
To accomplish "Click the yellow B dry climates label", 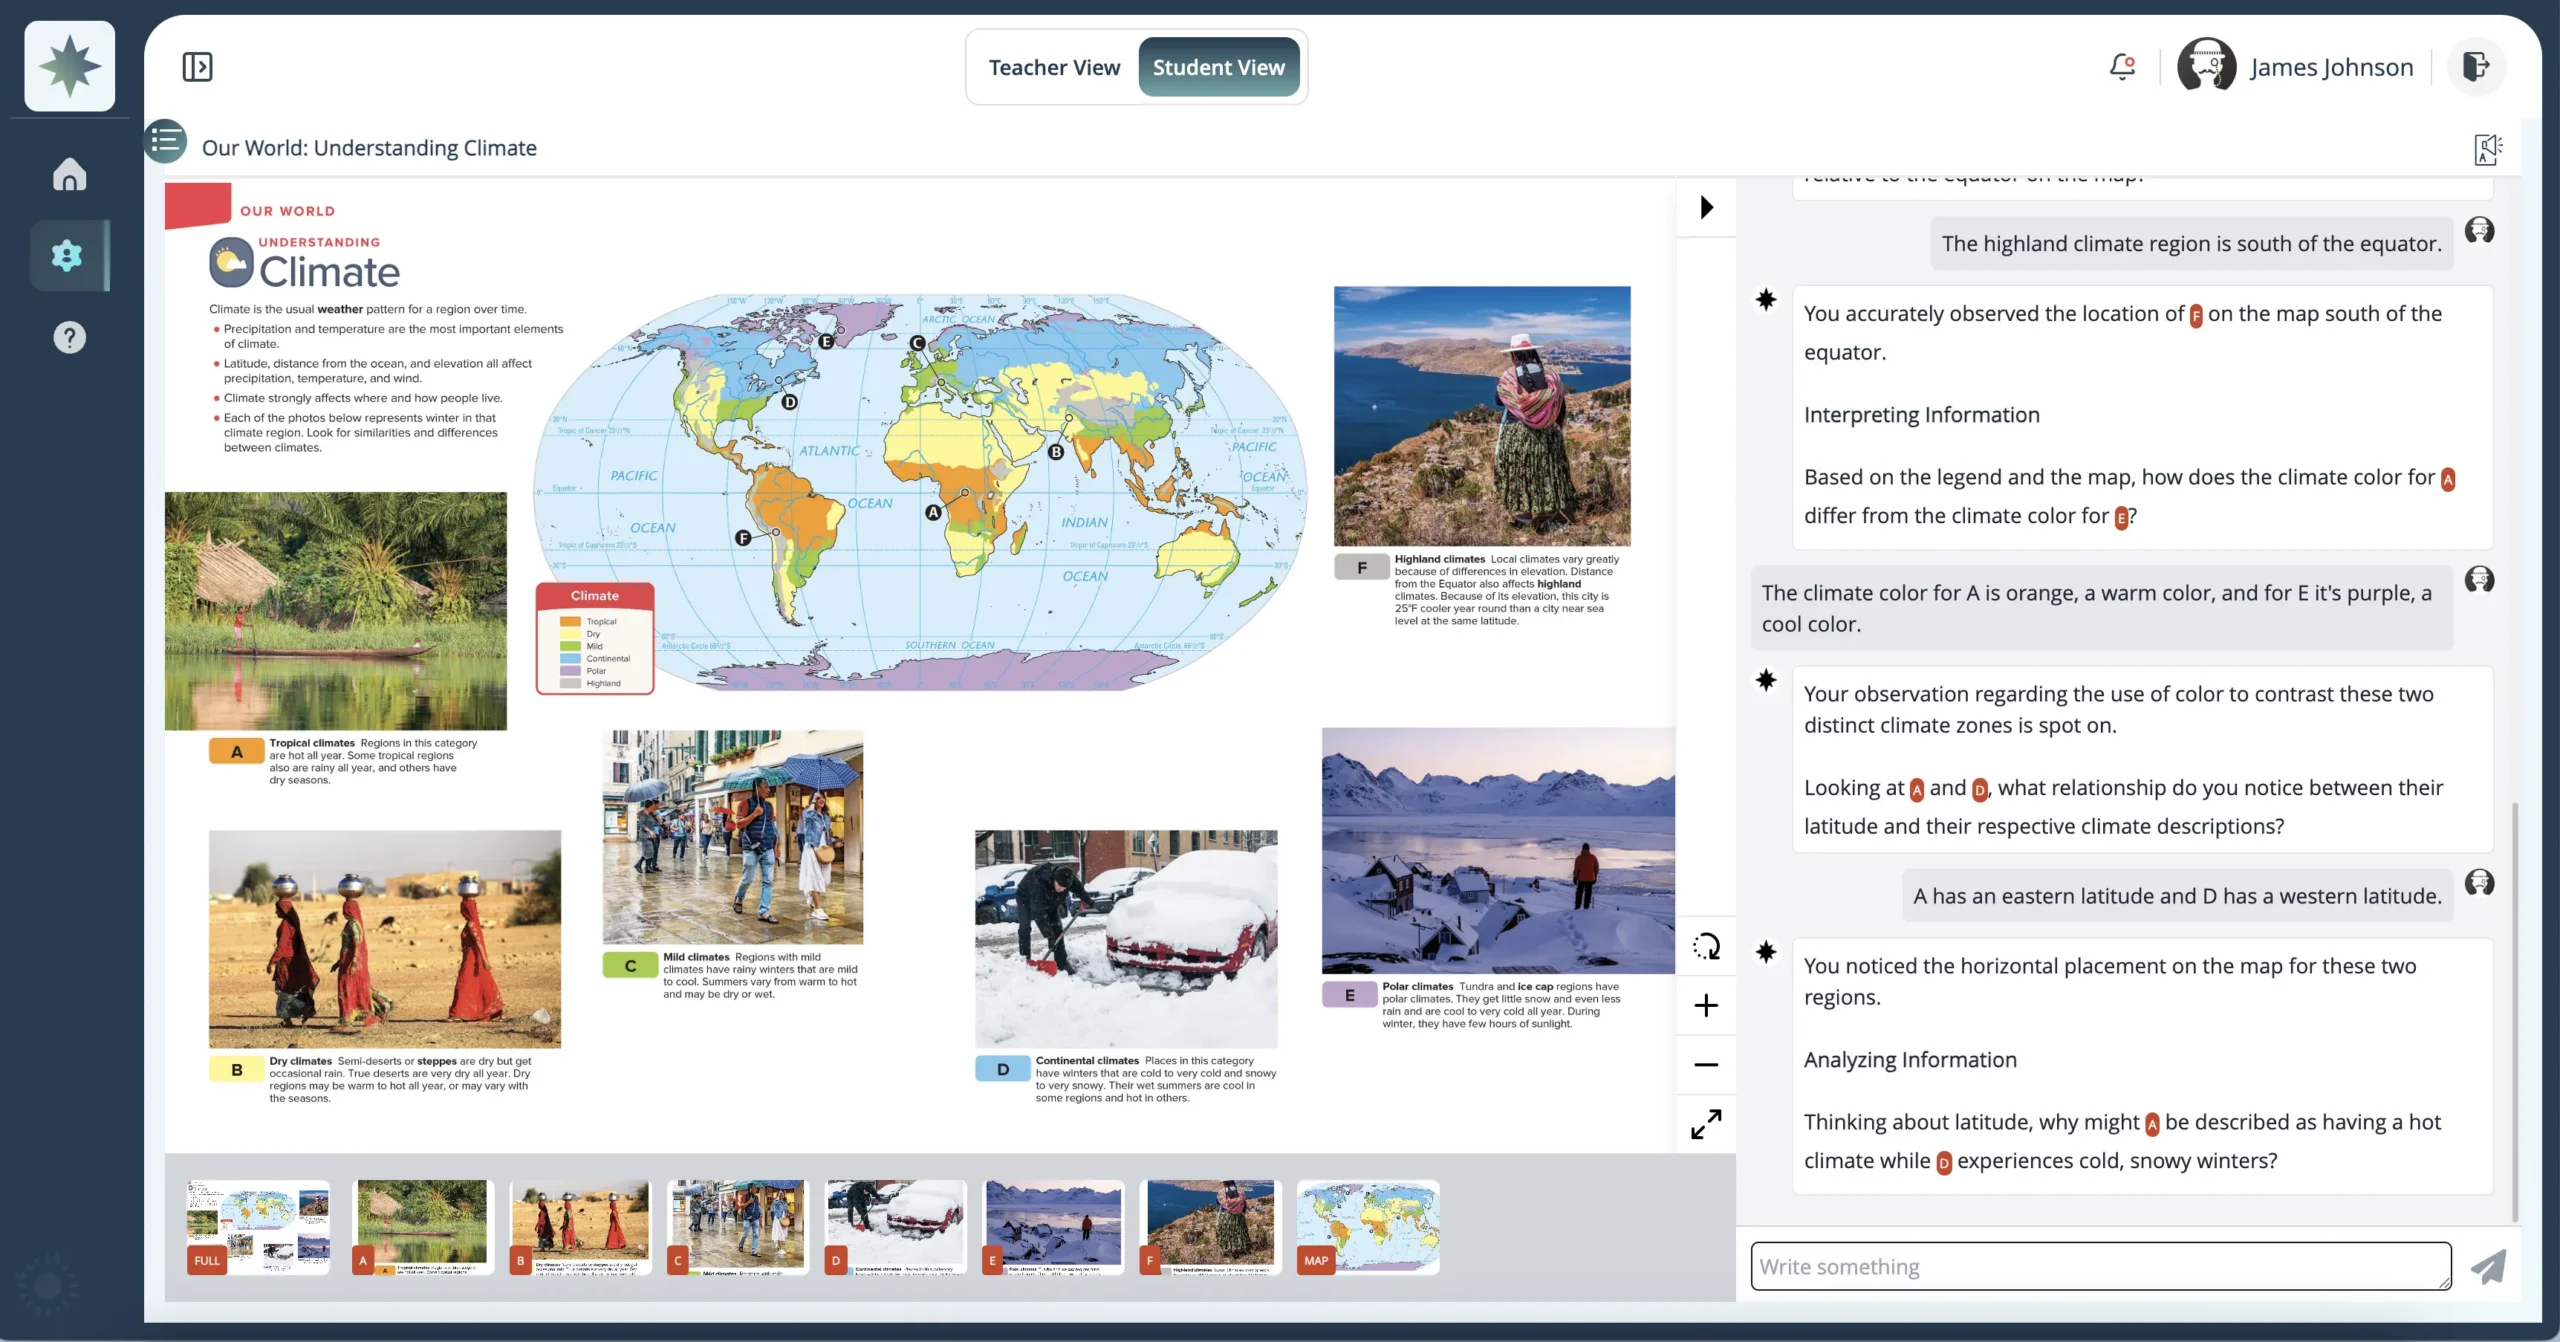I will [237, 1069].
